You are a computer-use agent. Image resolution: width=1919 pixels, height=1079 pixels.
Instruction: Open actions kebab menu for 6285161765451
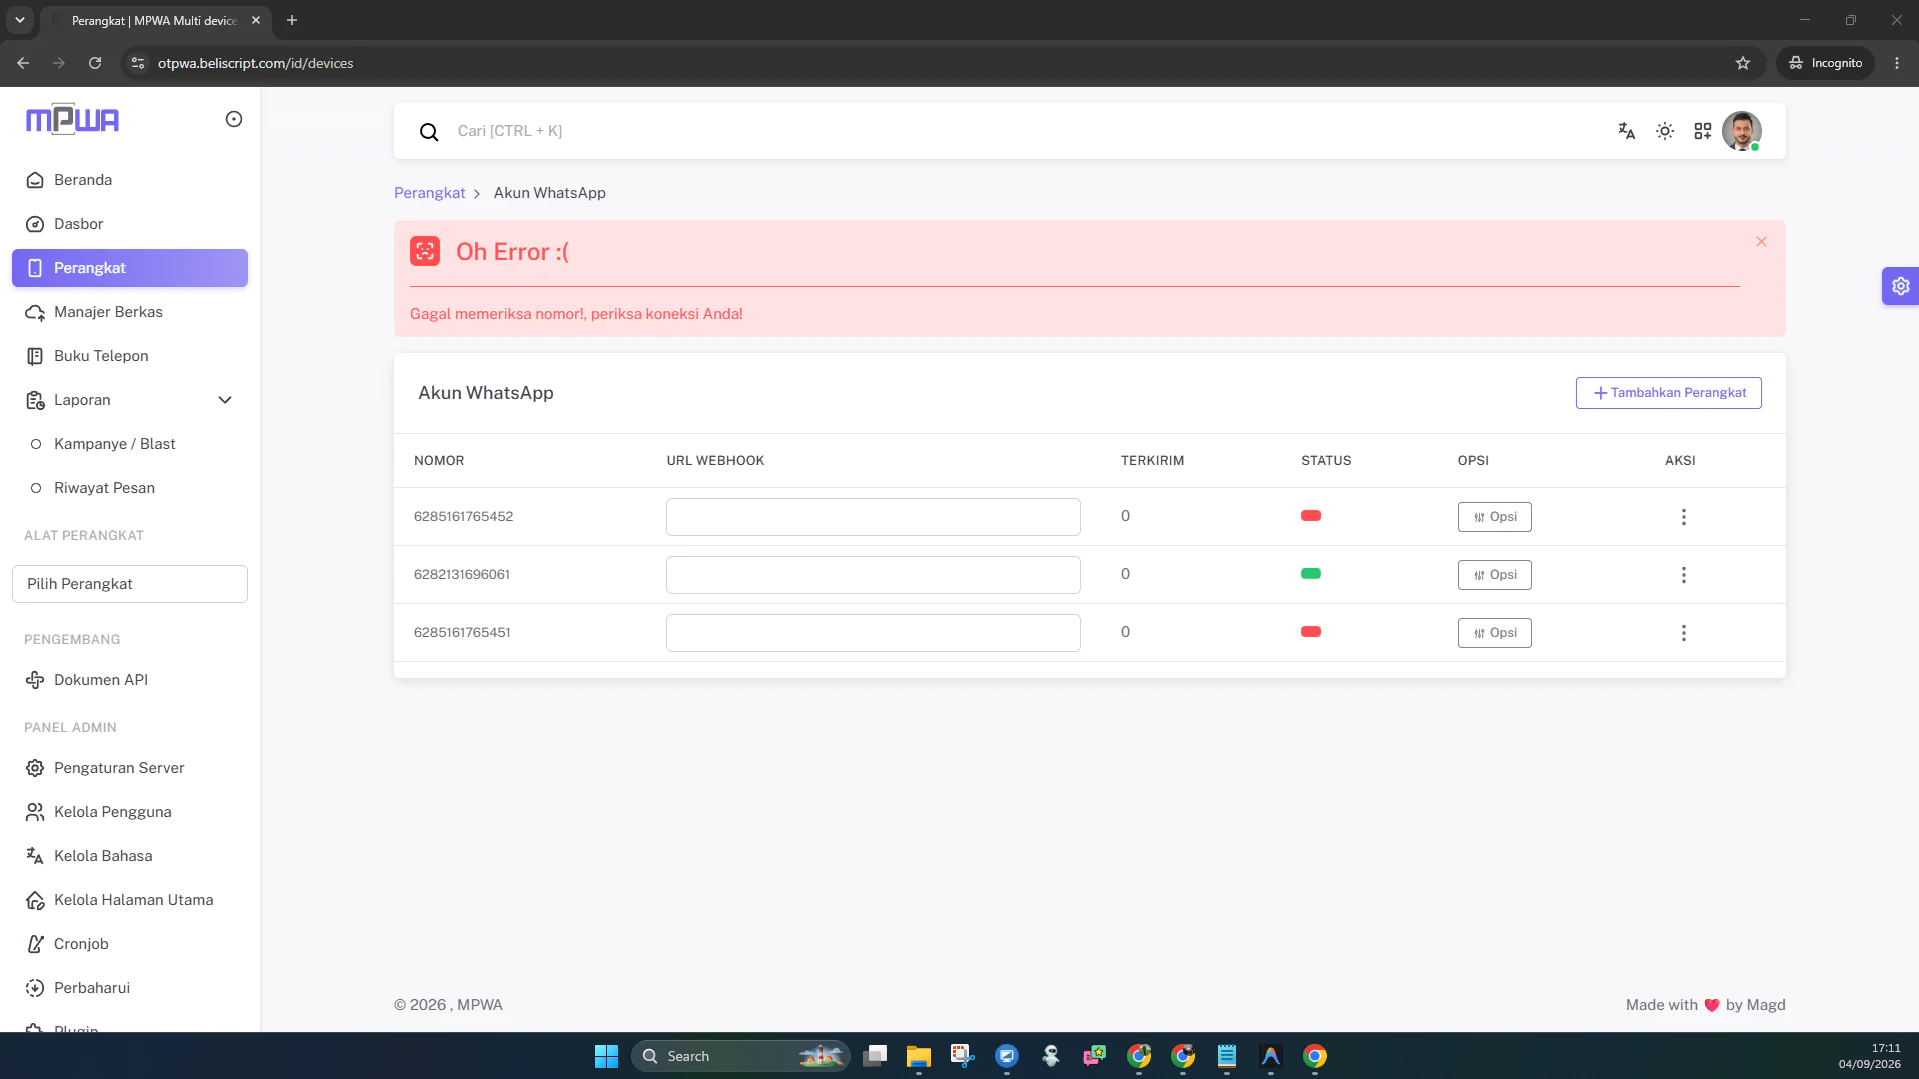[x=1684, y=633]
